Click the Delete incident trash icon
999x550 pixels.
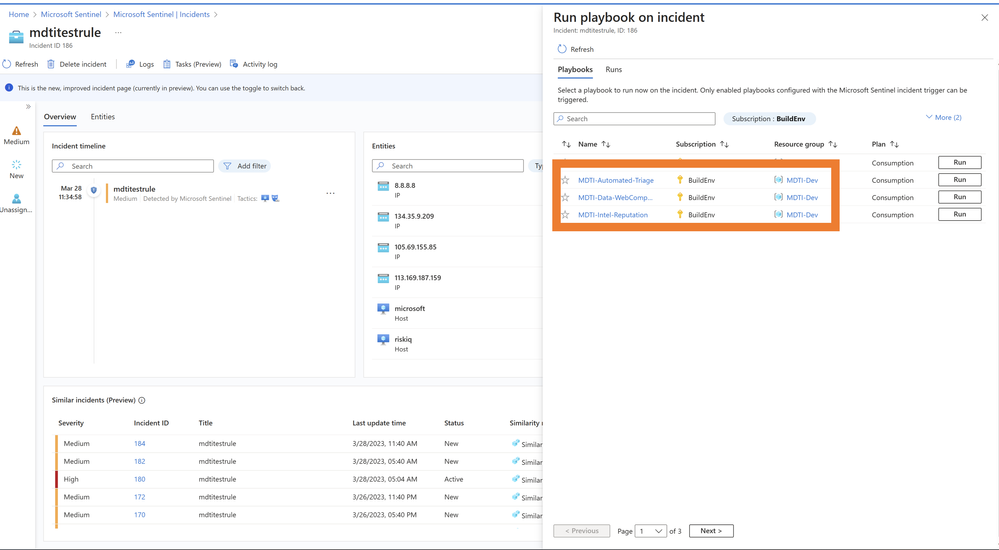pos(51,64)
